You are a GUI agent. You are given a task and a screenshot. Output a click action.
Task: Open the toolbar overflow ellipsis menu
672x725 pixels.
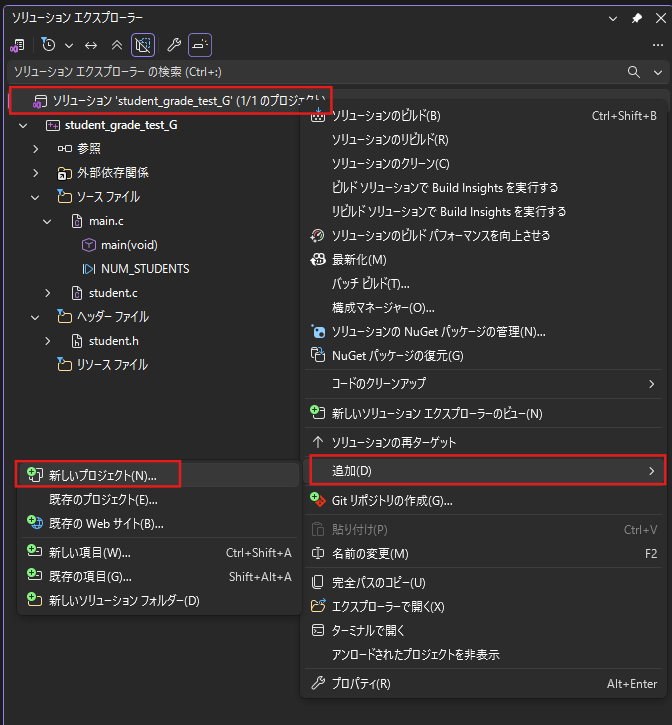pos(658,45)
